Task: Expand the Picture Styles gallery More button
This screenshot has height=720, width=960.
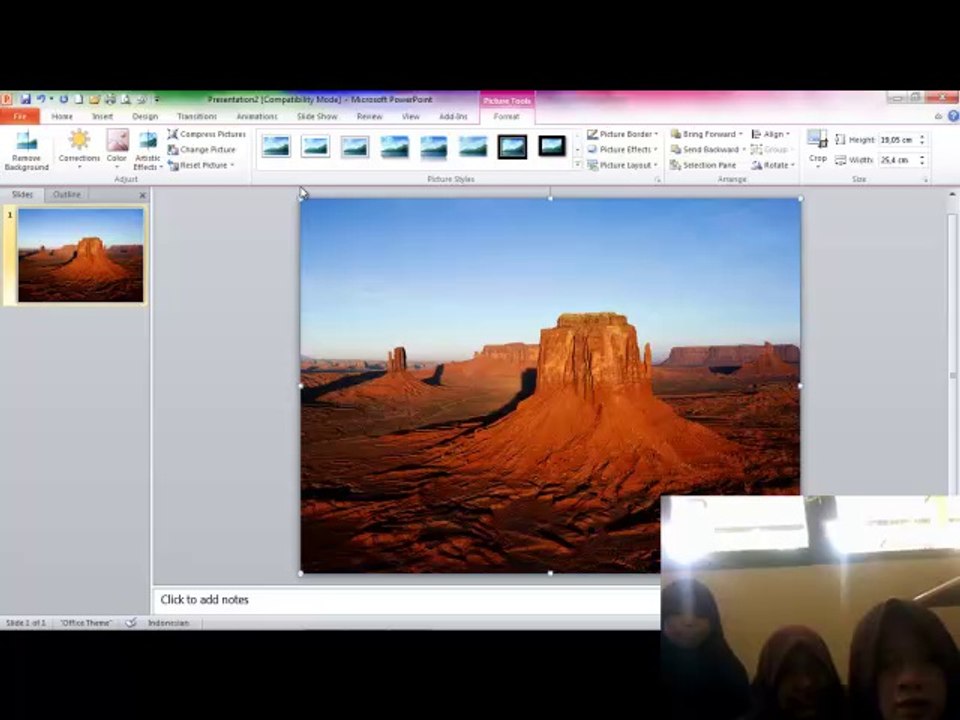Action: click(577, 165)
